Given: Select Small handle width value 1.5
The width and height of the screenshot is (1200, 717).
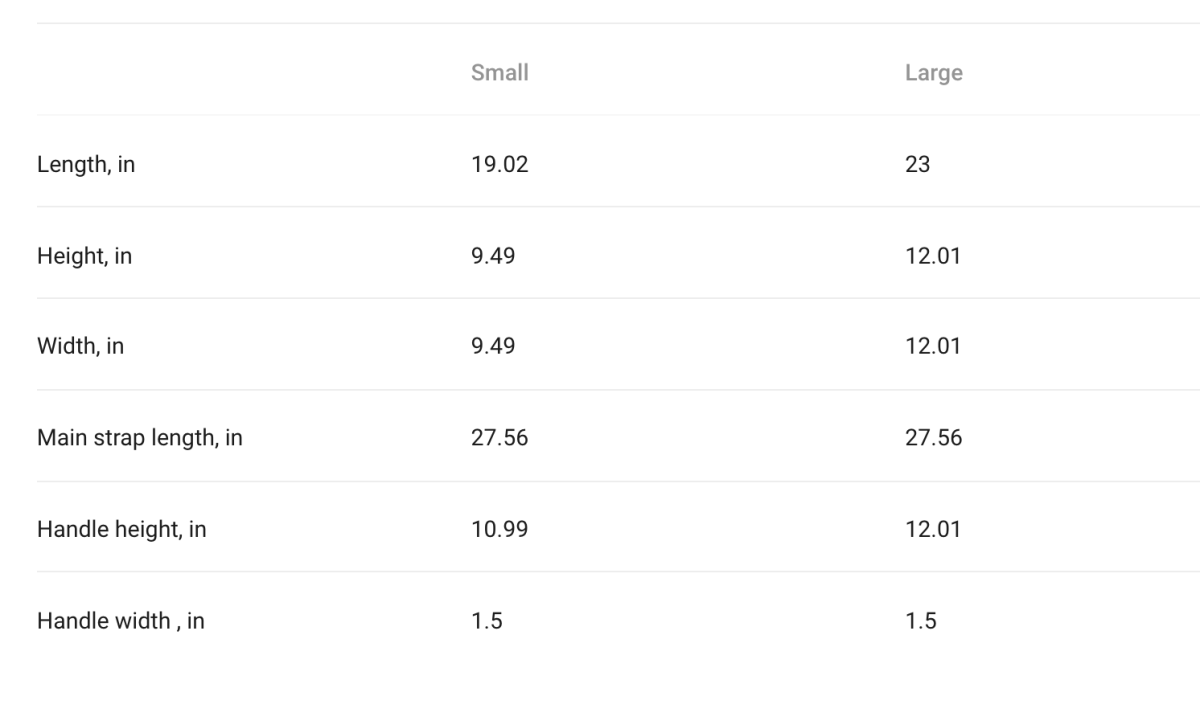Looking at the screenshot, I should coord(486,621).
